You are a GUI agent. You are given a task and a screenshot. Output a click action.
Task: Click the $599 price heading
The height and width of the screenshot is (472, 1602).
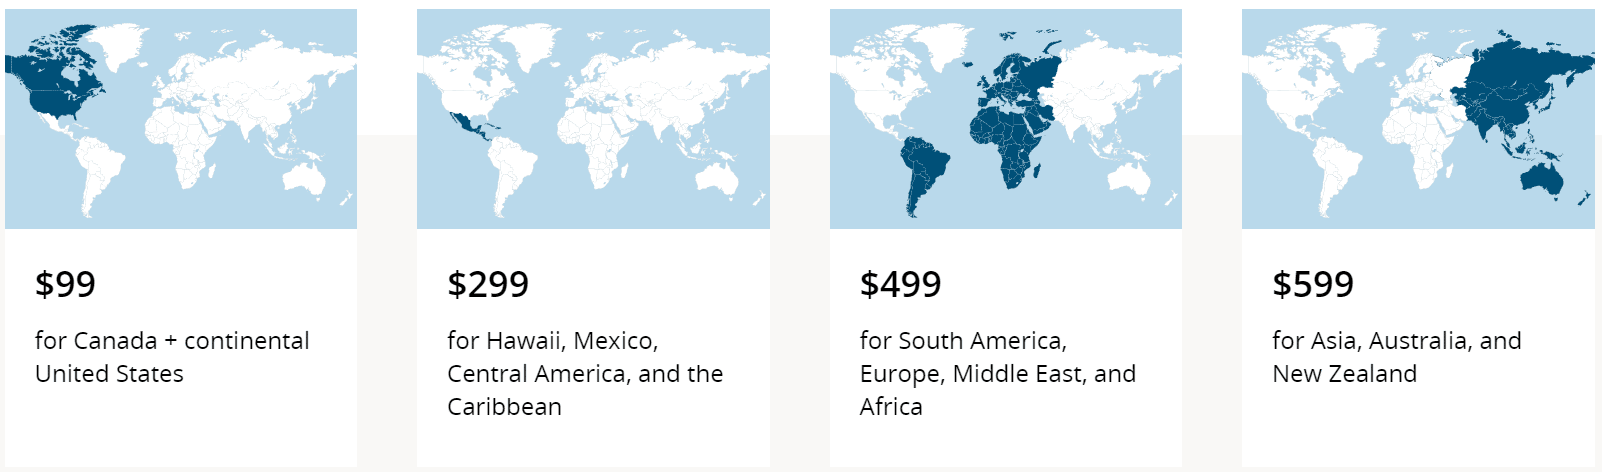coord(1313,285)
